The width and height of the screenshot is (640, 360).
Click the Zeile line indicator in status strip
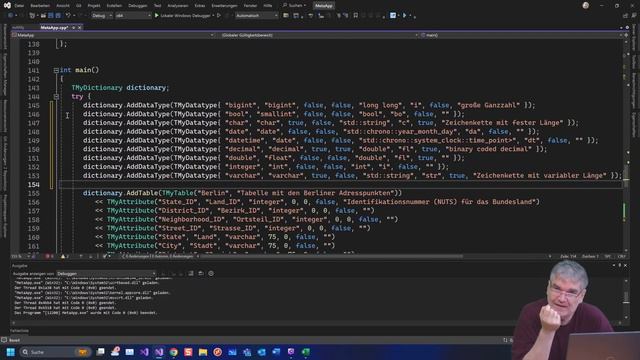568,256
